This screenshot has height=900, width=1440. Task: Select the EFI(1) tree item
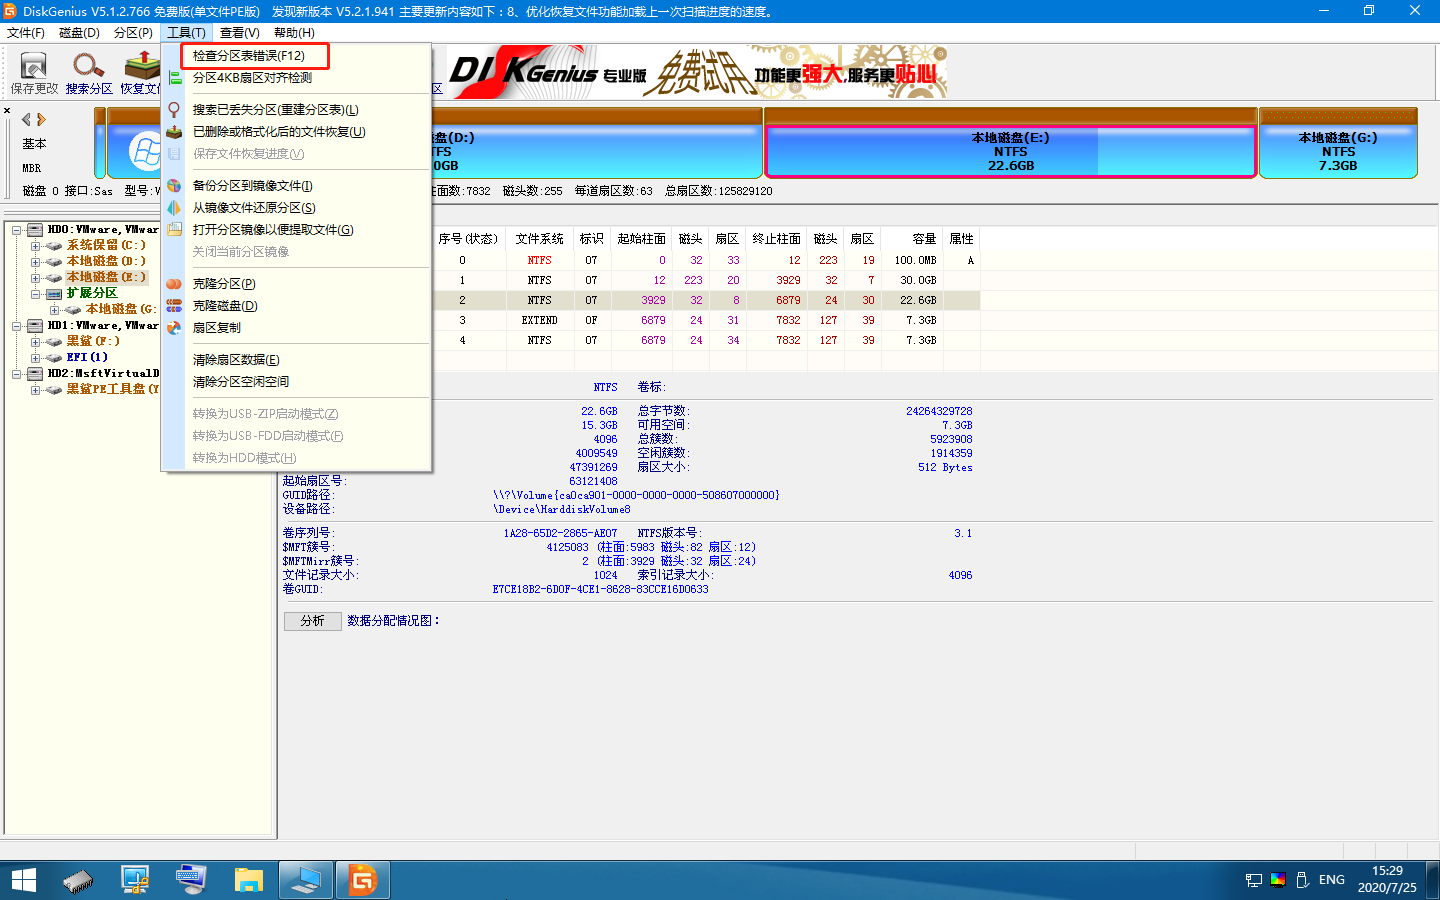pos(87,358)
